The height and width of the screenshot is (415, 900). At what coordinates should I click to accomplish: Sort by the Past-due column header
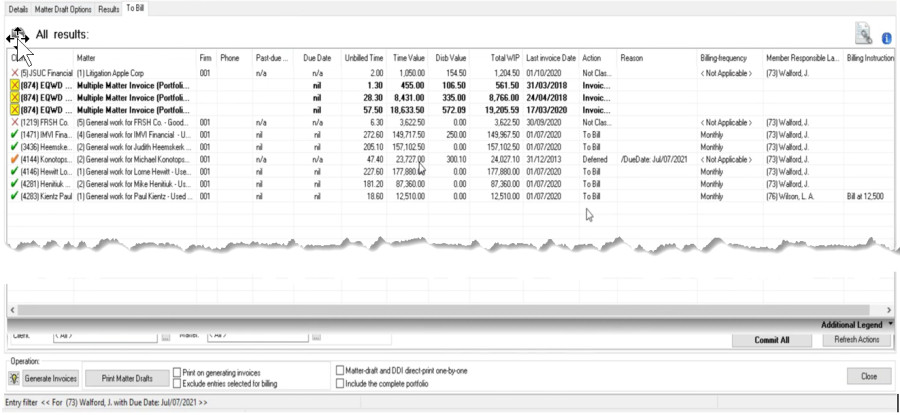pos(273,58)
